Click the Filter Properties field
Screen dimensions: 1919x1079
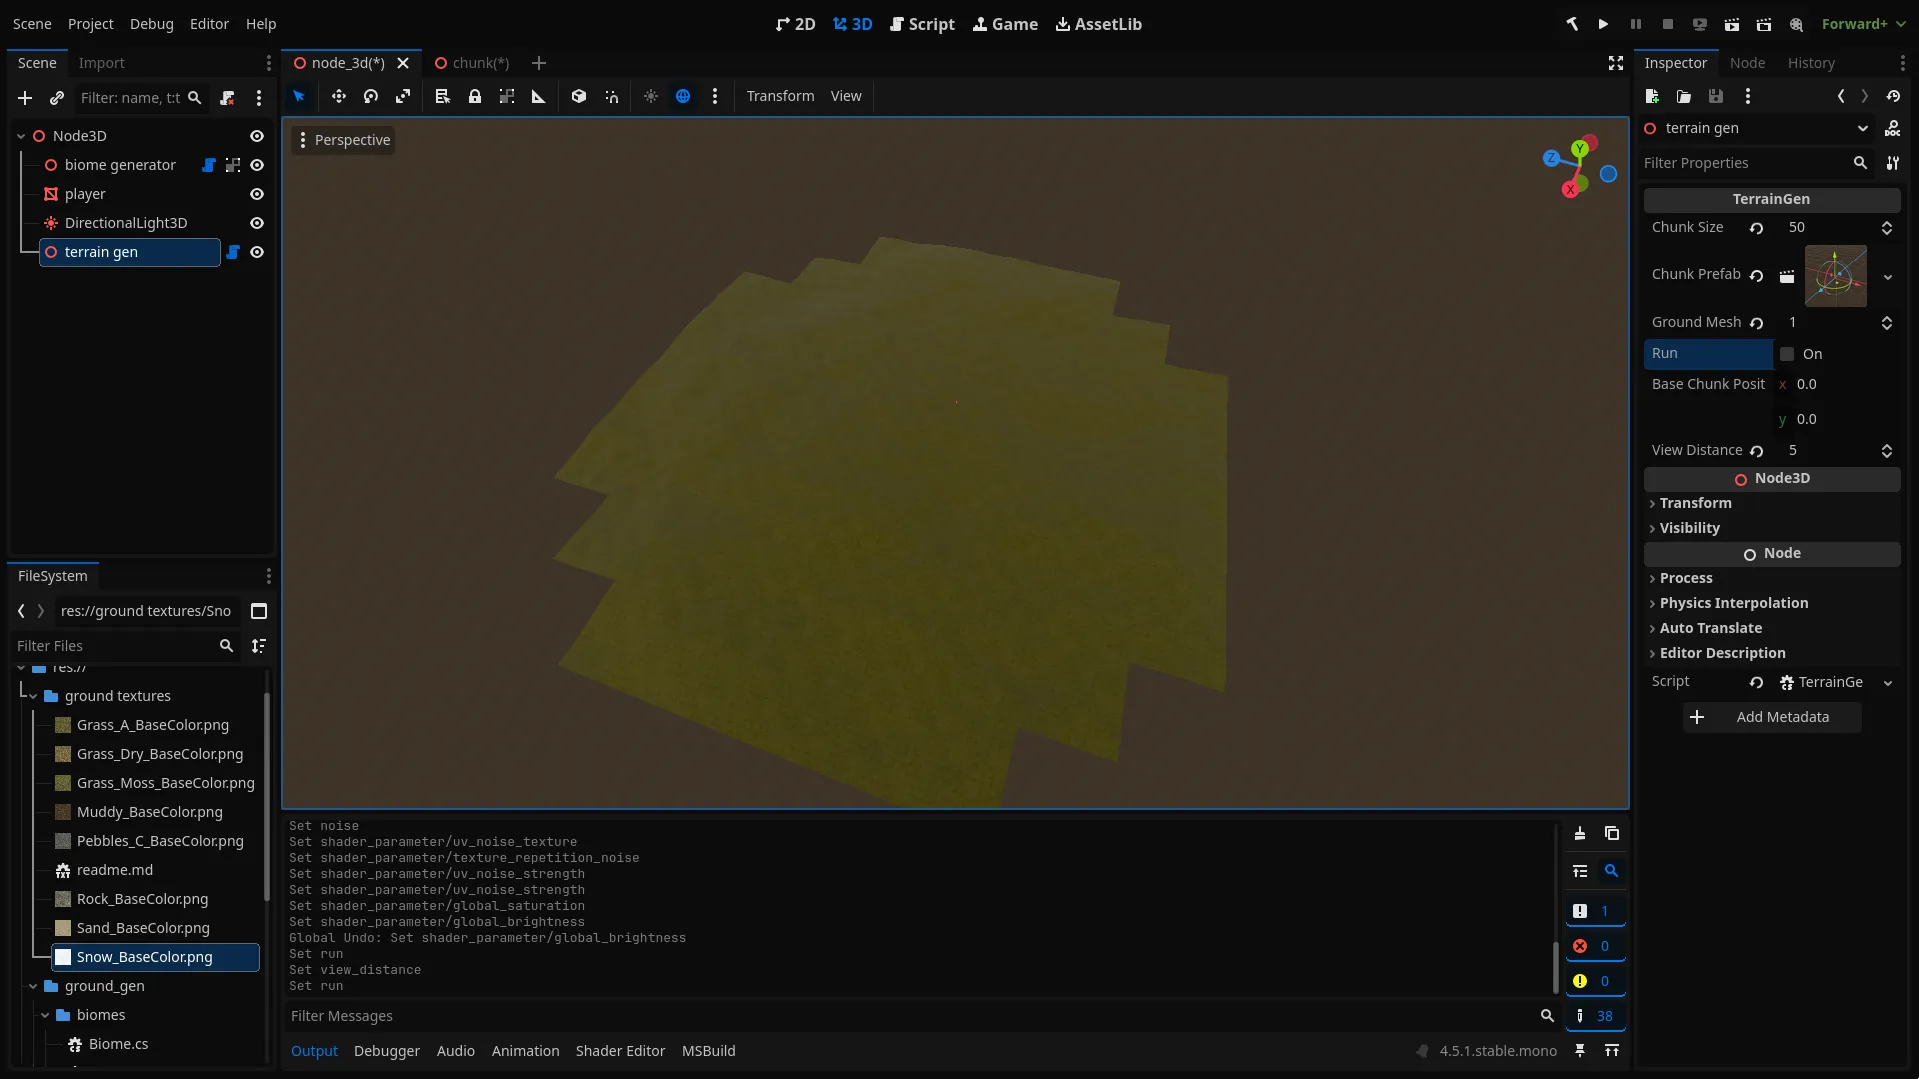[x=1744, y=163]
